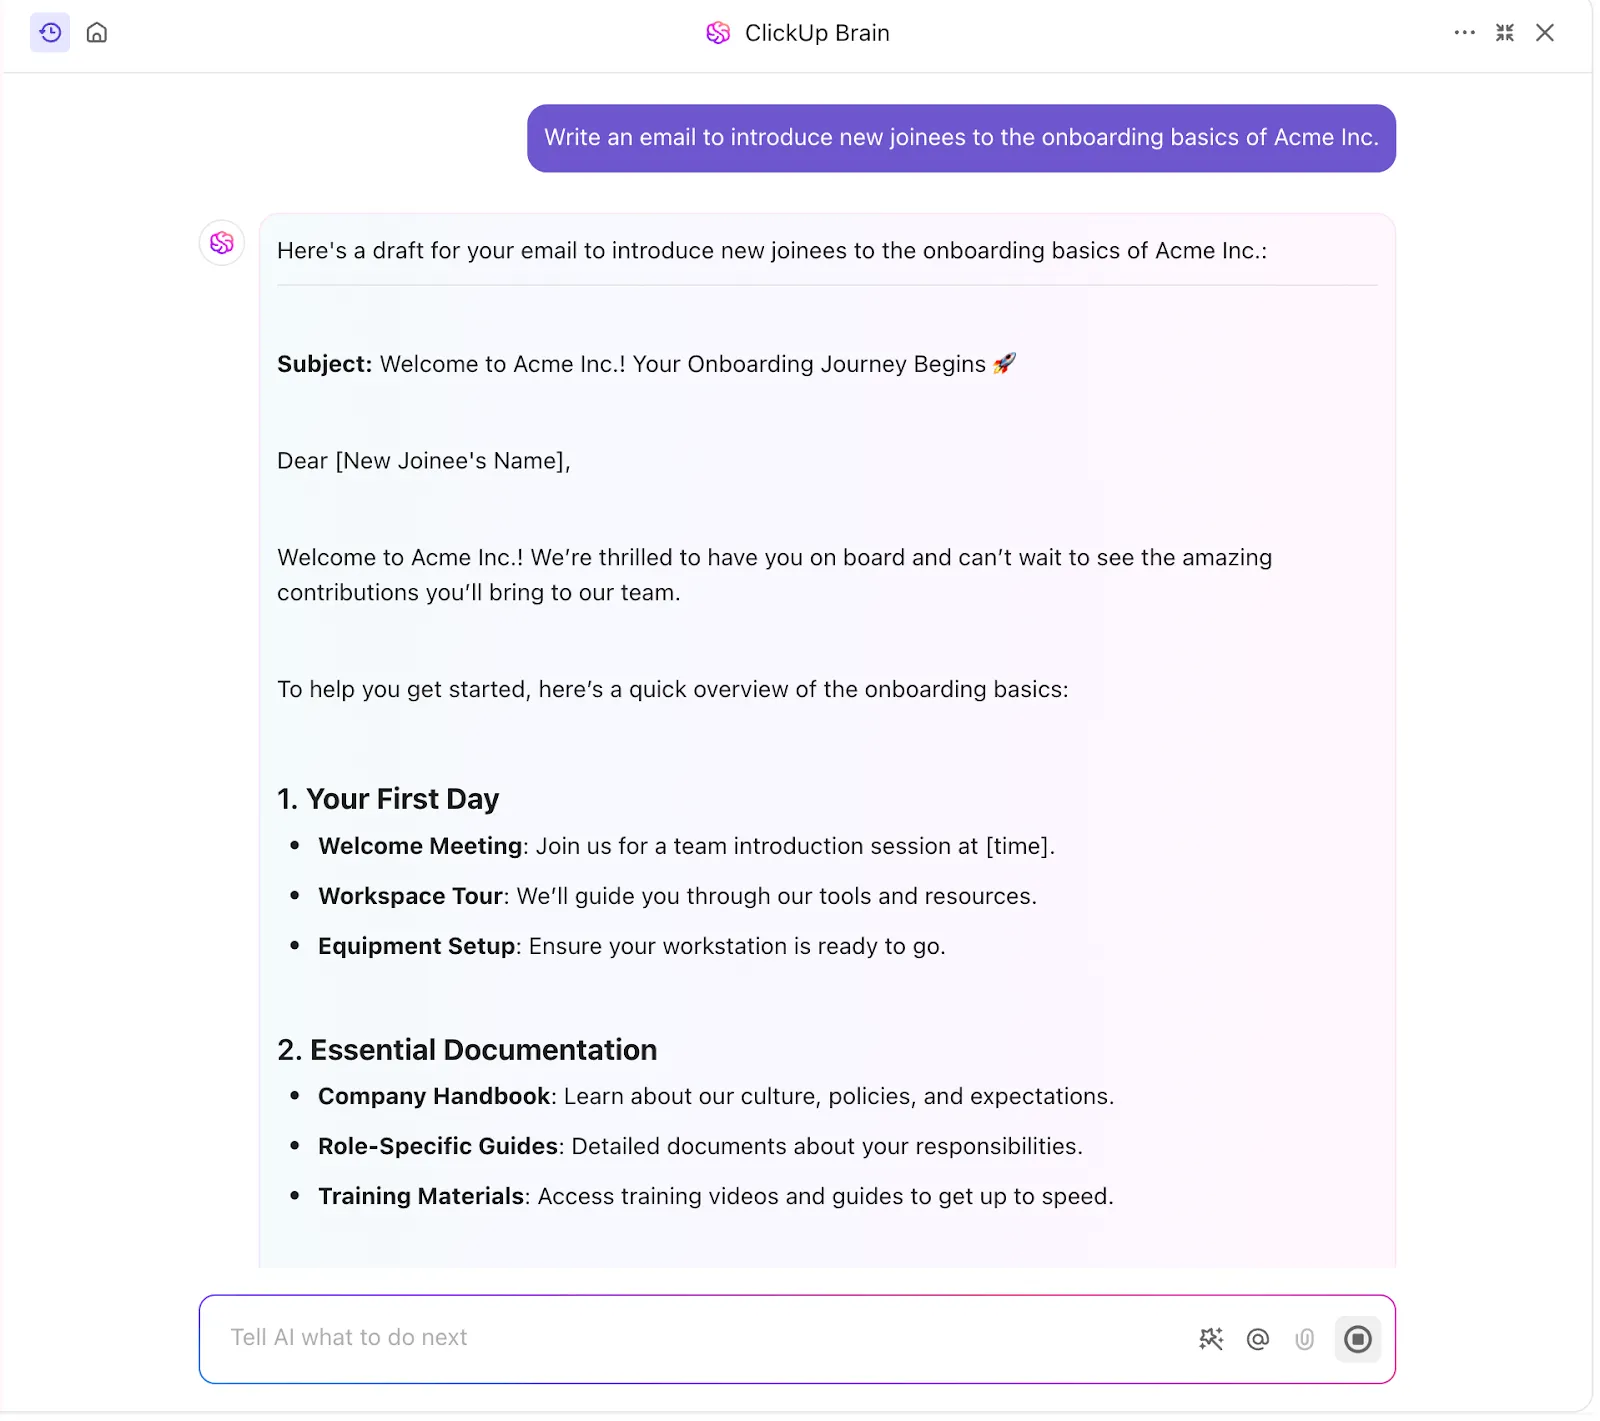Stop the response generation

click(x=1357, y=1338)
